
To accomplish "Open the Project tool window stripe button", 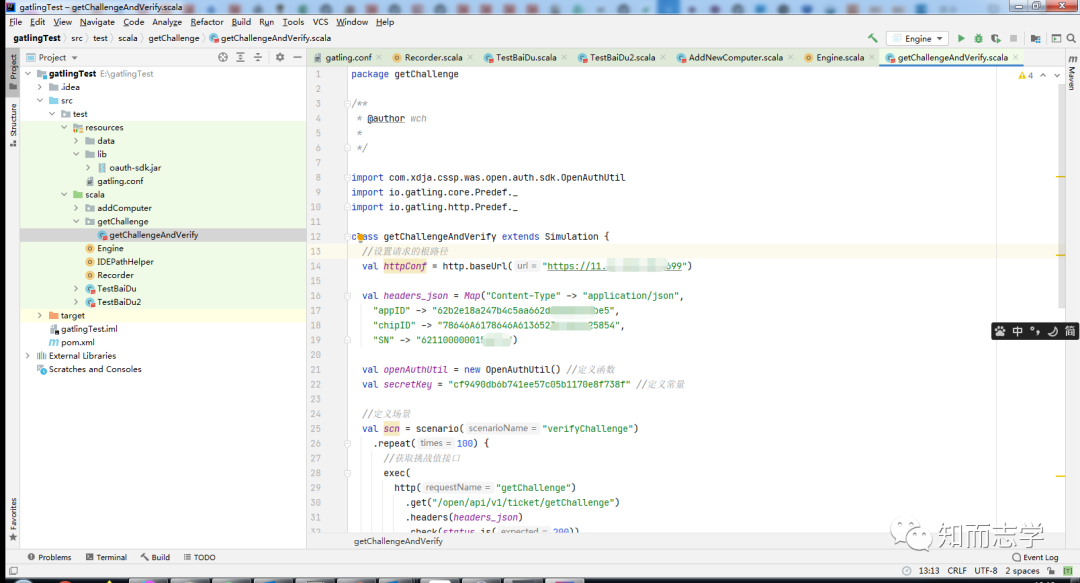I will click(x=12, y=72).
